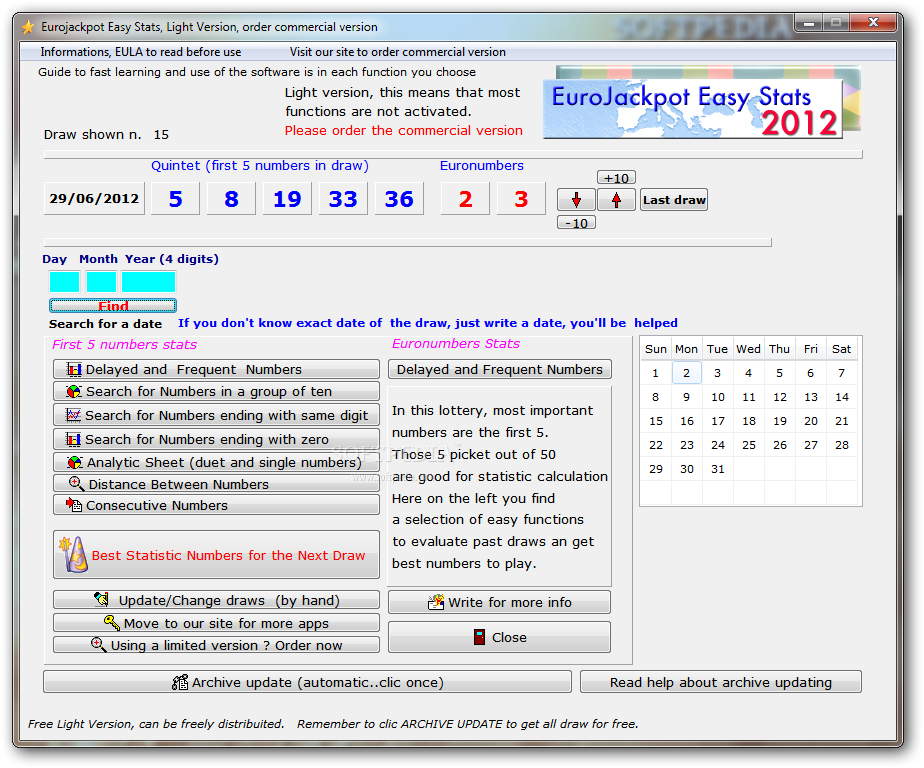This screenshot has height=768, width=924.
Task: Select day 25 in the calendar
Action: pyautogui.click(x=748, y=445)
